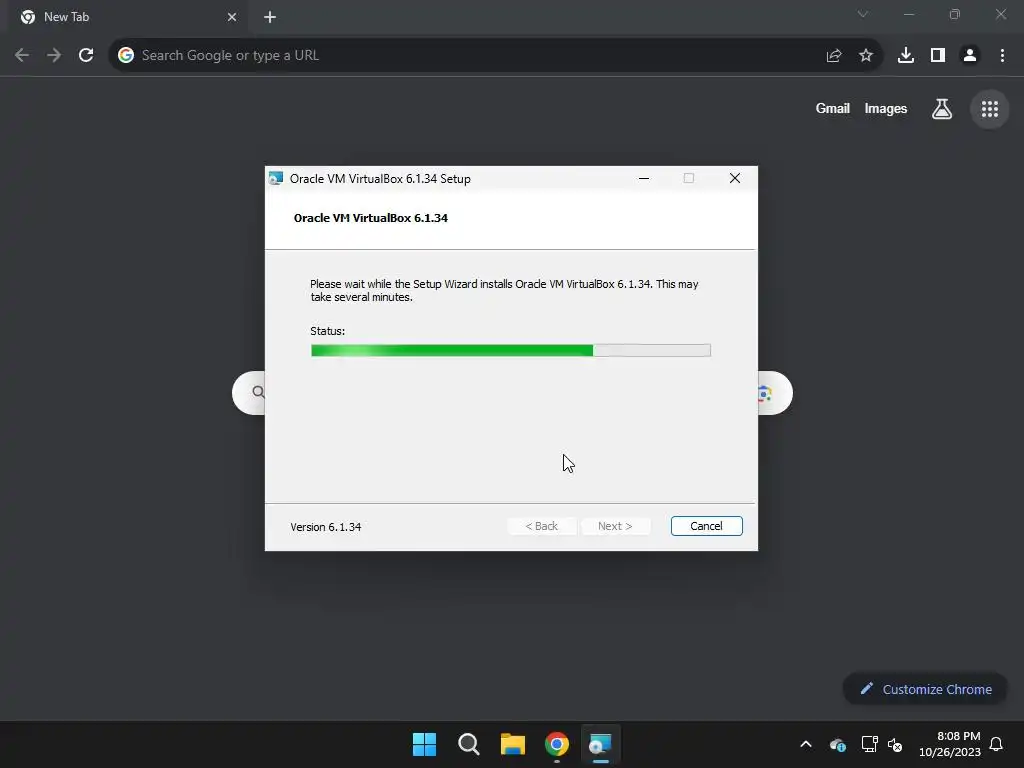The height and width of the screenshot is (768, 1024).
Task: Click Version 6.1.34 text in Setup
Action: (326, 527)
